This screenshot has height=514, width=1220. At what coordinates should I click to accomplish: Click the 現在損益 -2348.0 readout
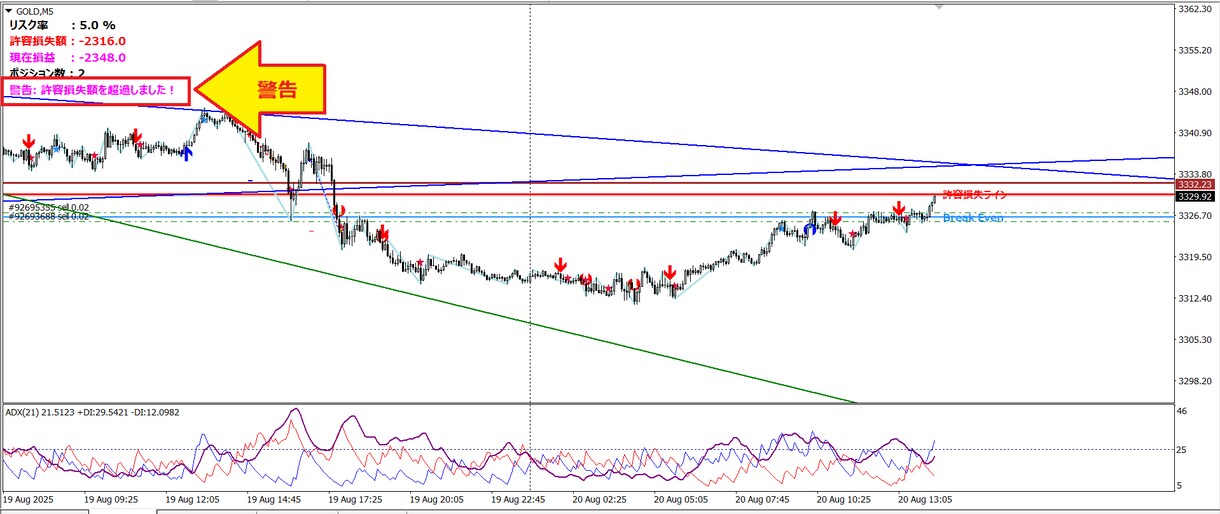coord(67,57)
